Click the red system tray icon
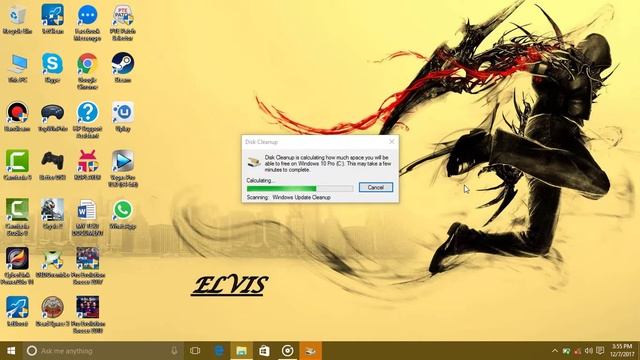This screenshot has width=640, height=360. tap(577, 351)
